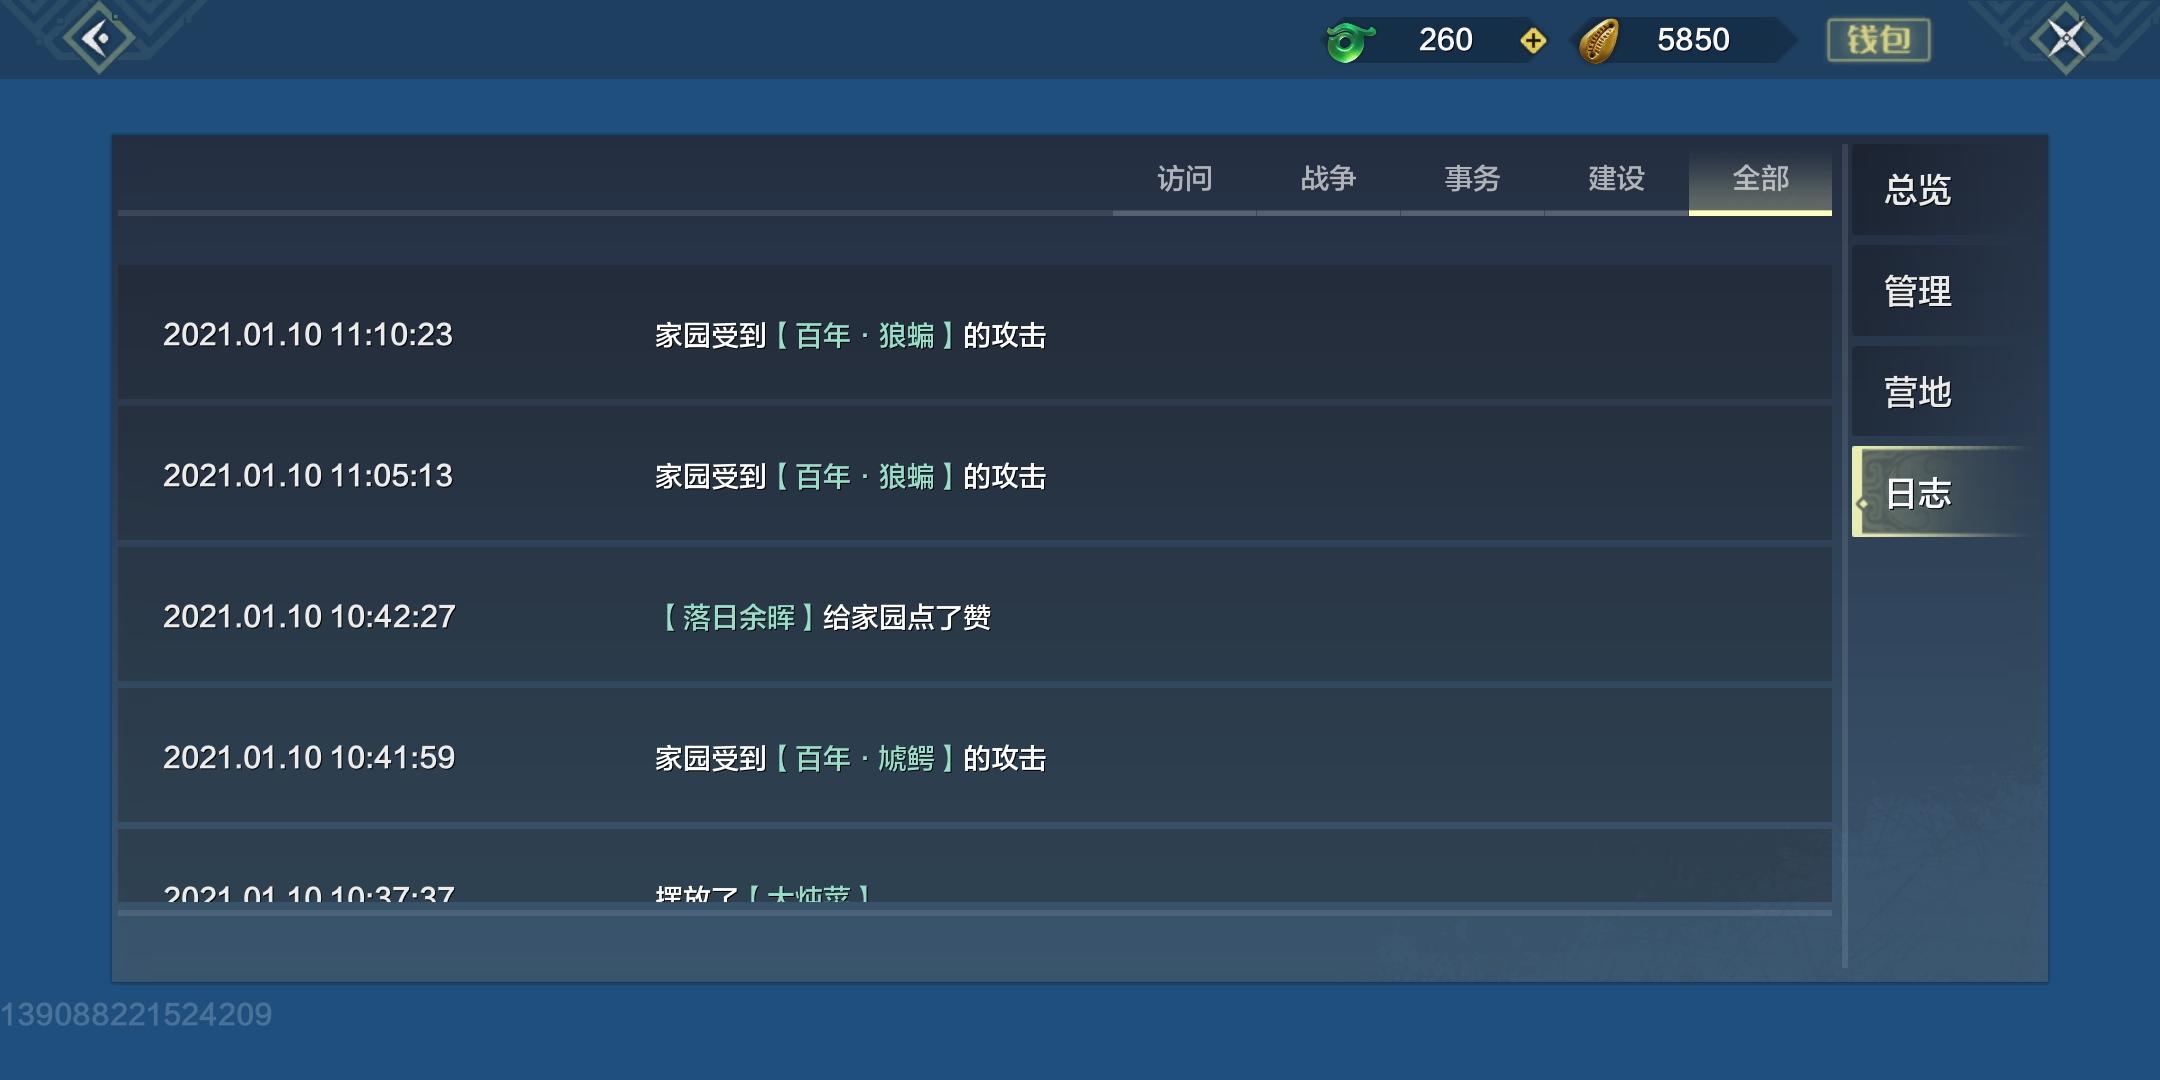Screen dimensions: 2160x1080
Task: Click the 5850 shell coin amount
Action: [1692, 40]
